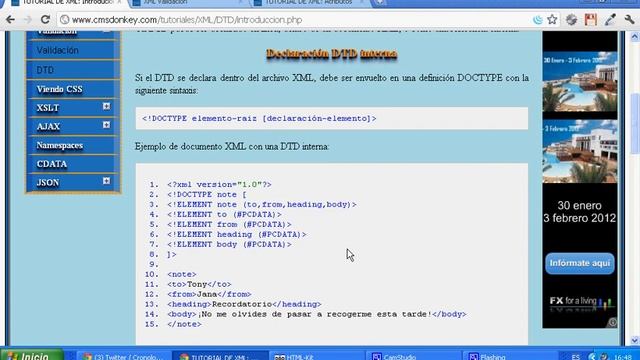Click code line 14 body message
The image size is (640, 360).
coord(317,314)
